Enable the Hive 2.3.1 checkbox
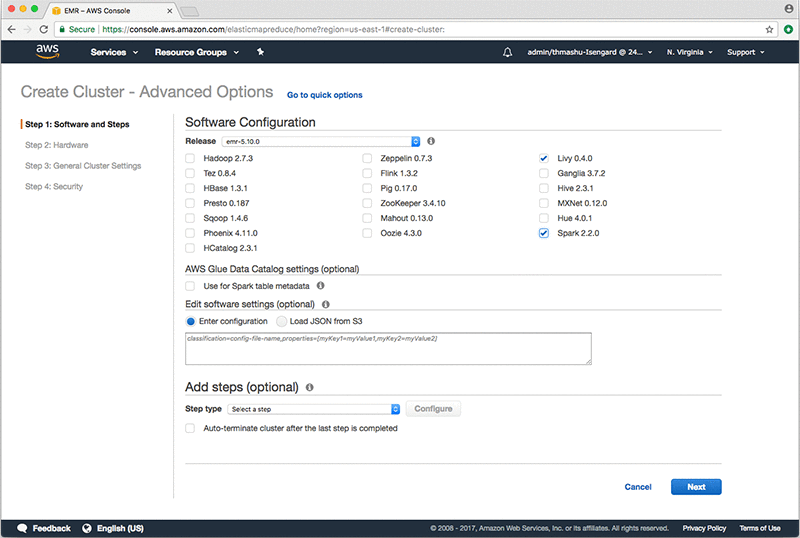Screen dimensions: 800x538 click(x=544, y=188)
